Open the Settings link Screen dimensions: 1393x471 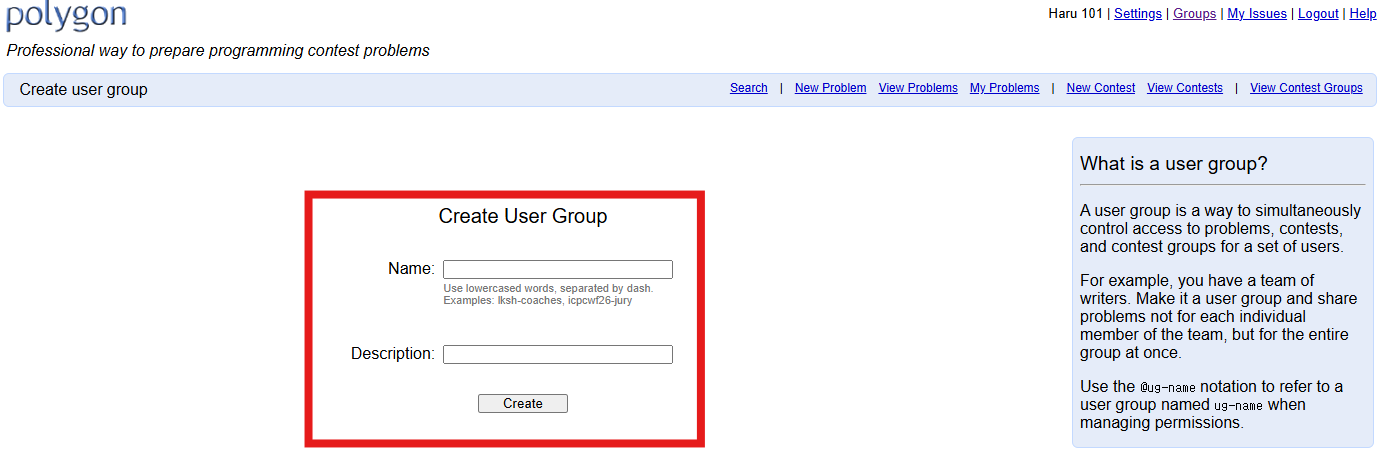pos(1138,14)
